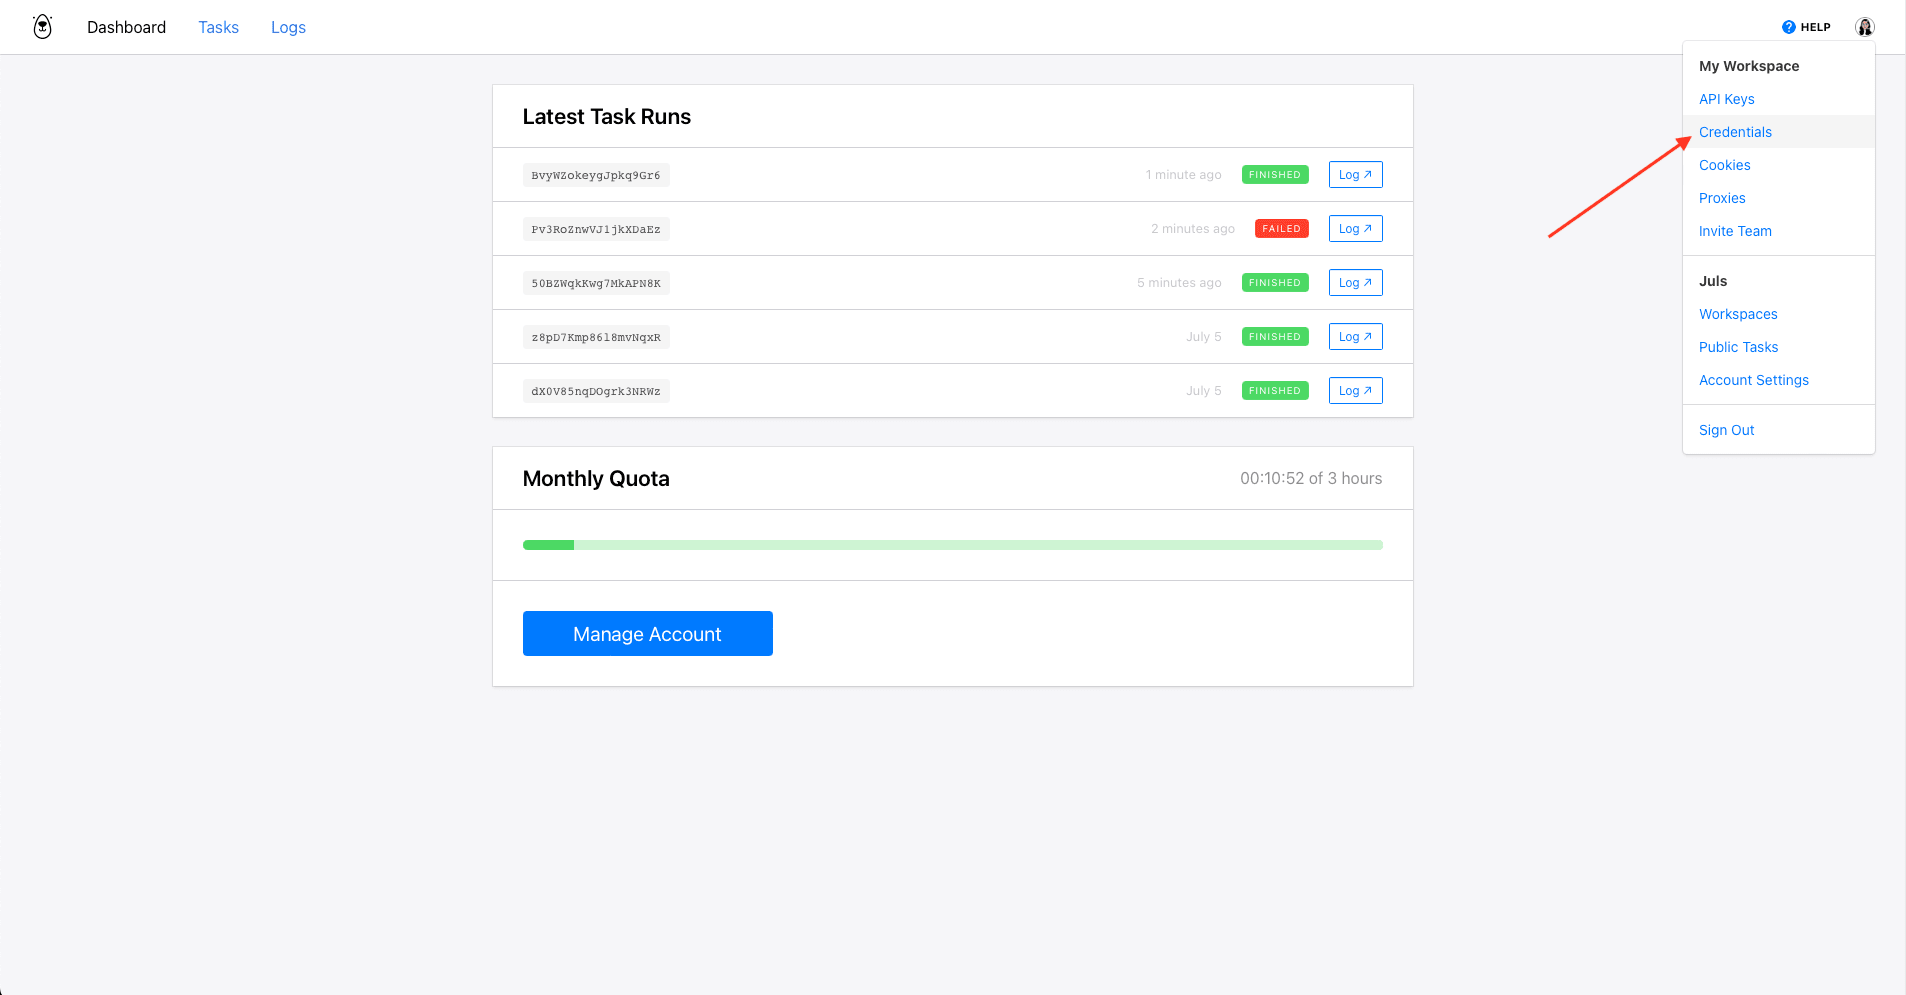Image resolution: width=1906 pixels, height=995 pixels.
Task: Switch to the Tasks tab
Action: pyautogui.click(x=218, y=27)
